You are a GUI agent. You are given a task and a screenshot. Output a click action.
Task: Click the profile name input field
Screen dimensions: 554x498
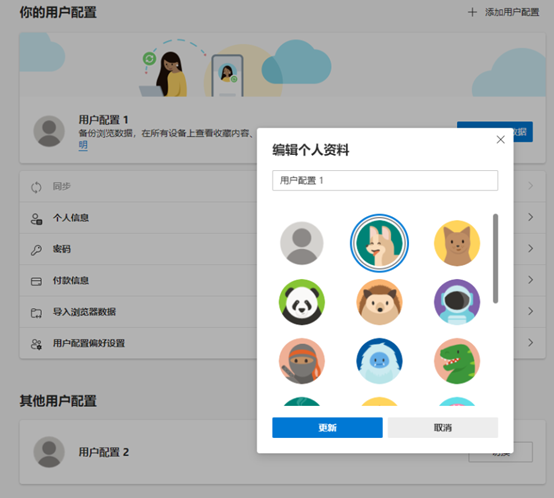tap(385, 180)
